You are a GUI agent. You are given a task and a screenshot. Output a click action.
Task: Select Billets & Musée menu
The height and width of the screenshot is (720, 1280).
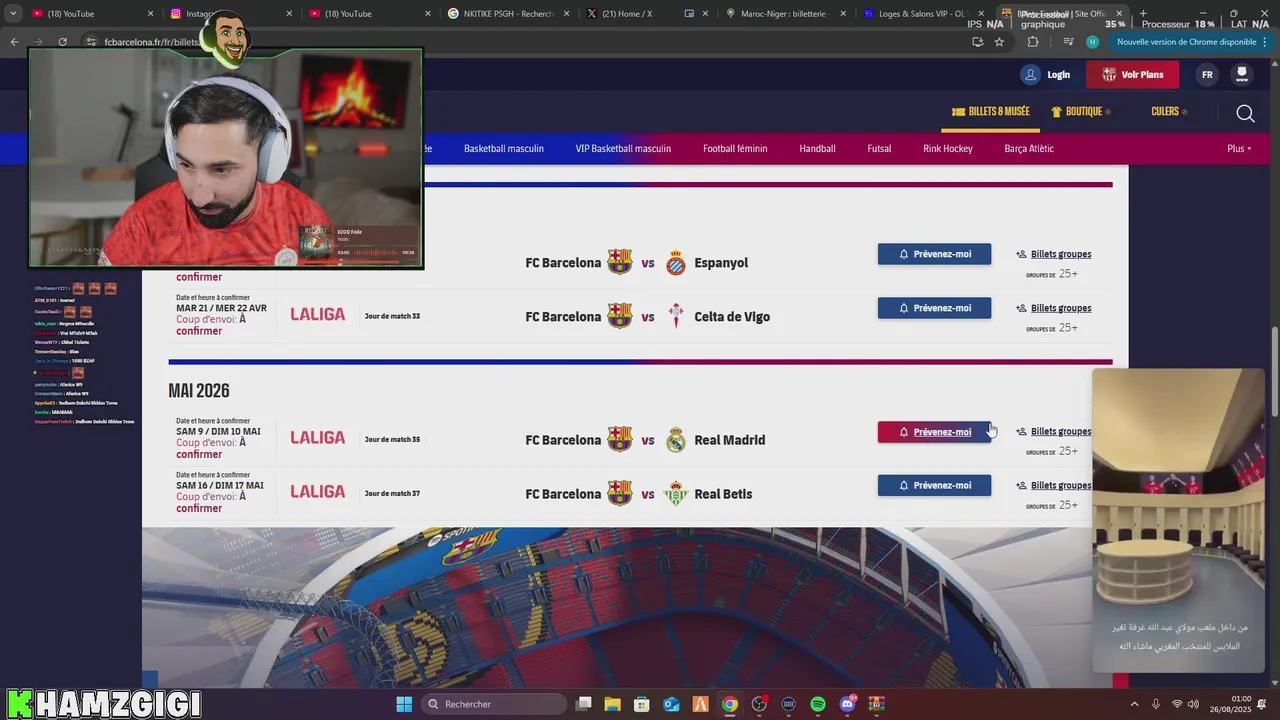(x=990, y=111)
